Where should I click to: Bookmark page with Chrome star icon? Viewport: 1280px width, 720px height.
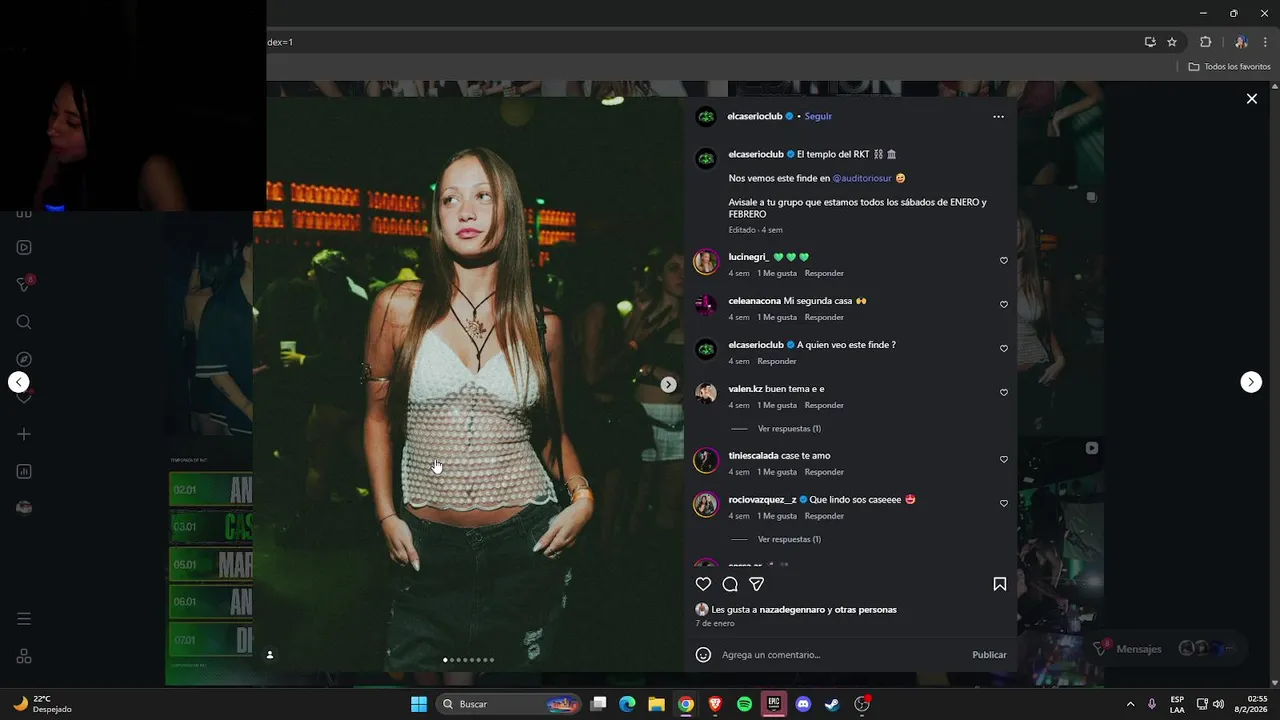(1172, 42)
